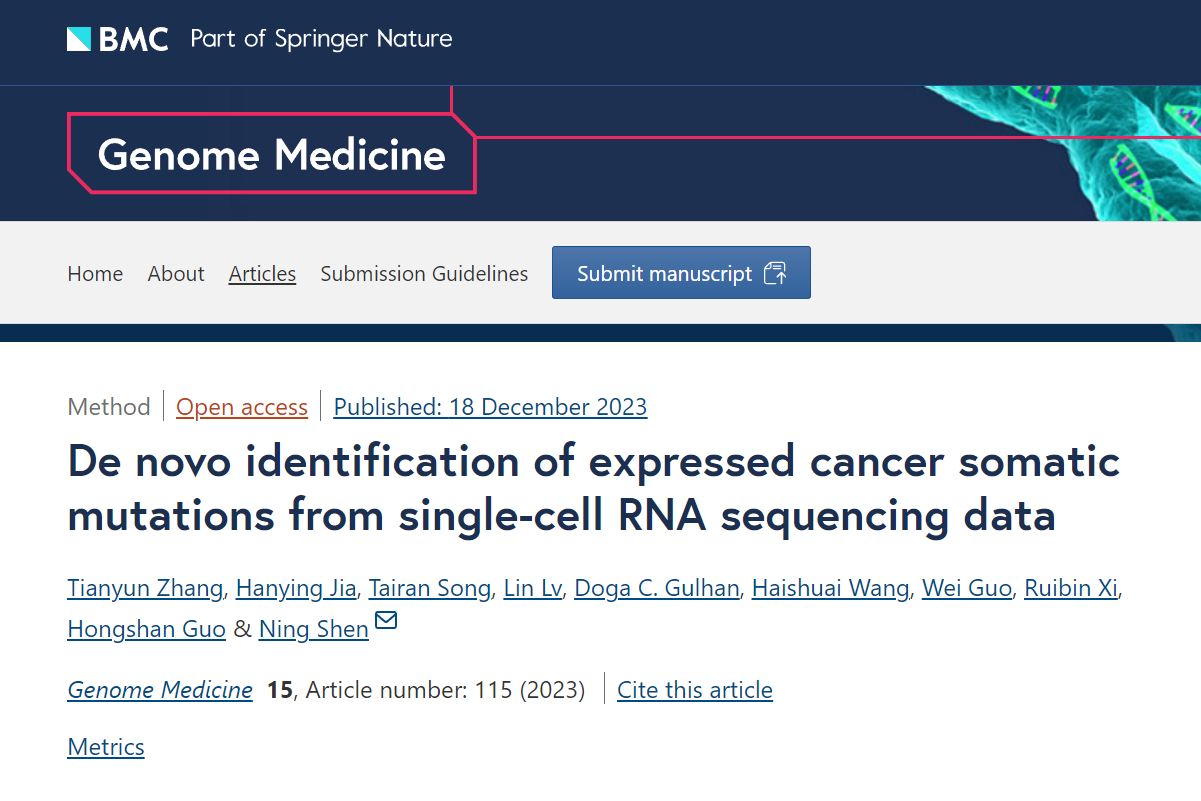Open author Hongshan Guo's link
This screenshot has width=1201, height=801.
coord(146,629)
